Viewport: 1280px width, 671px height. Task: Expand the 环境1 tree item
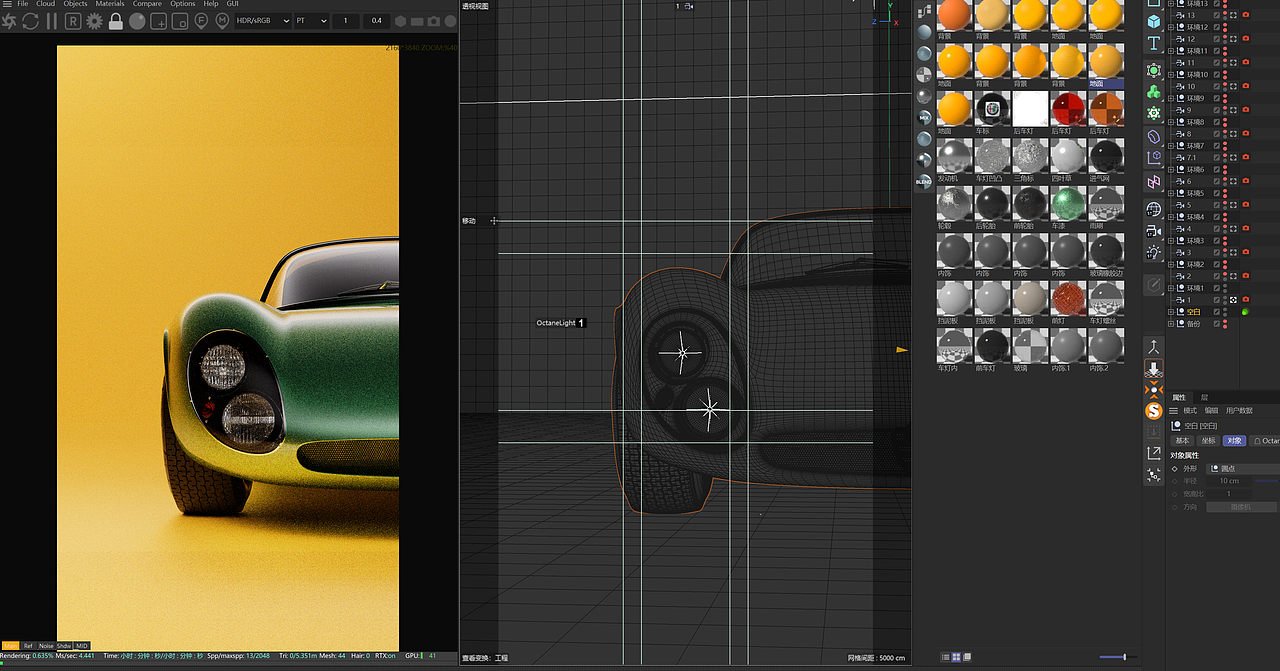coord(1171,288)
